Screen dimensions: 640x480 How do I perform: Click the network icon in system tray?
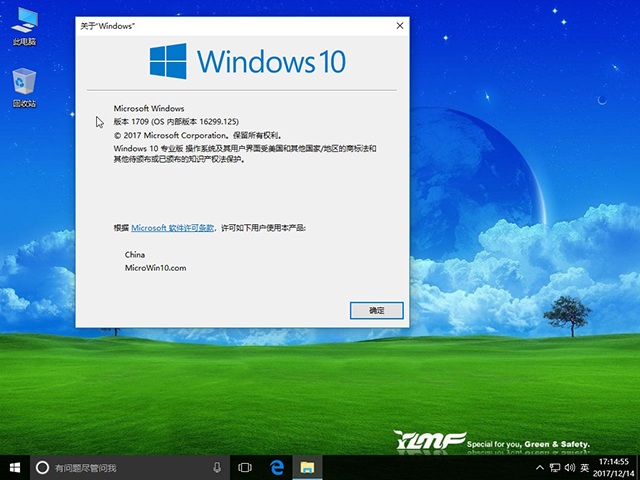[555, 467]
